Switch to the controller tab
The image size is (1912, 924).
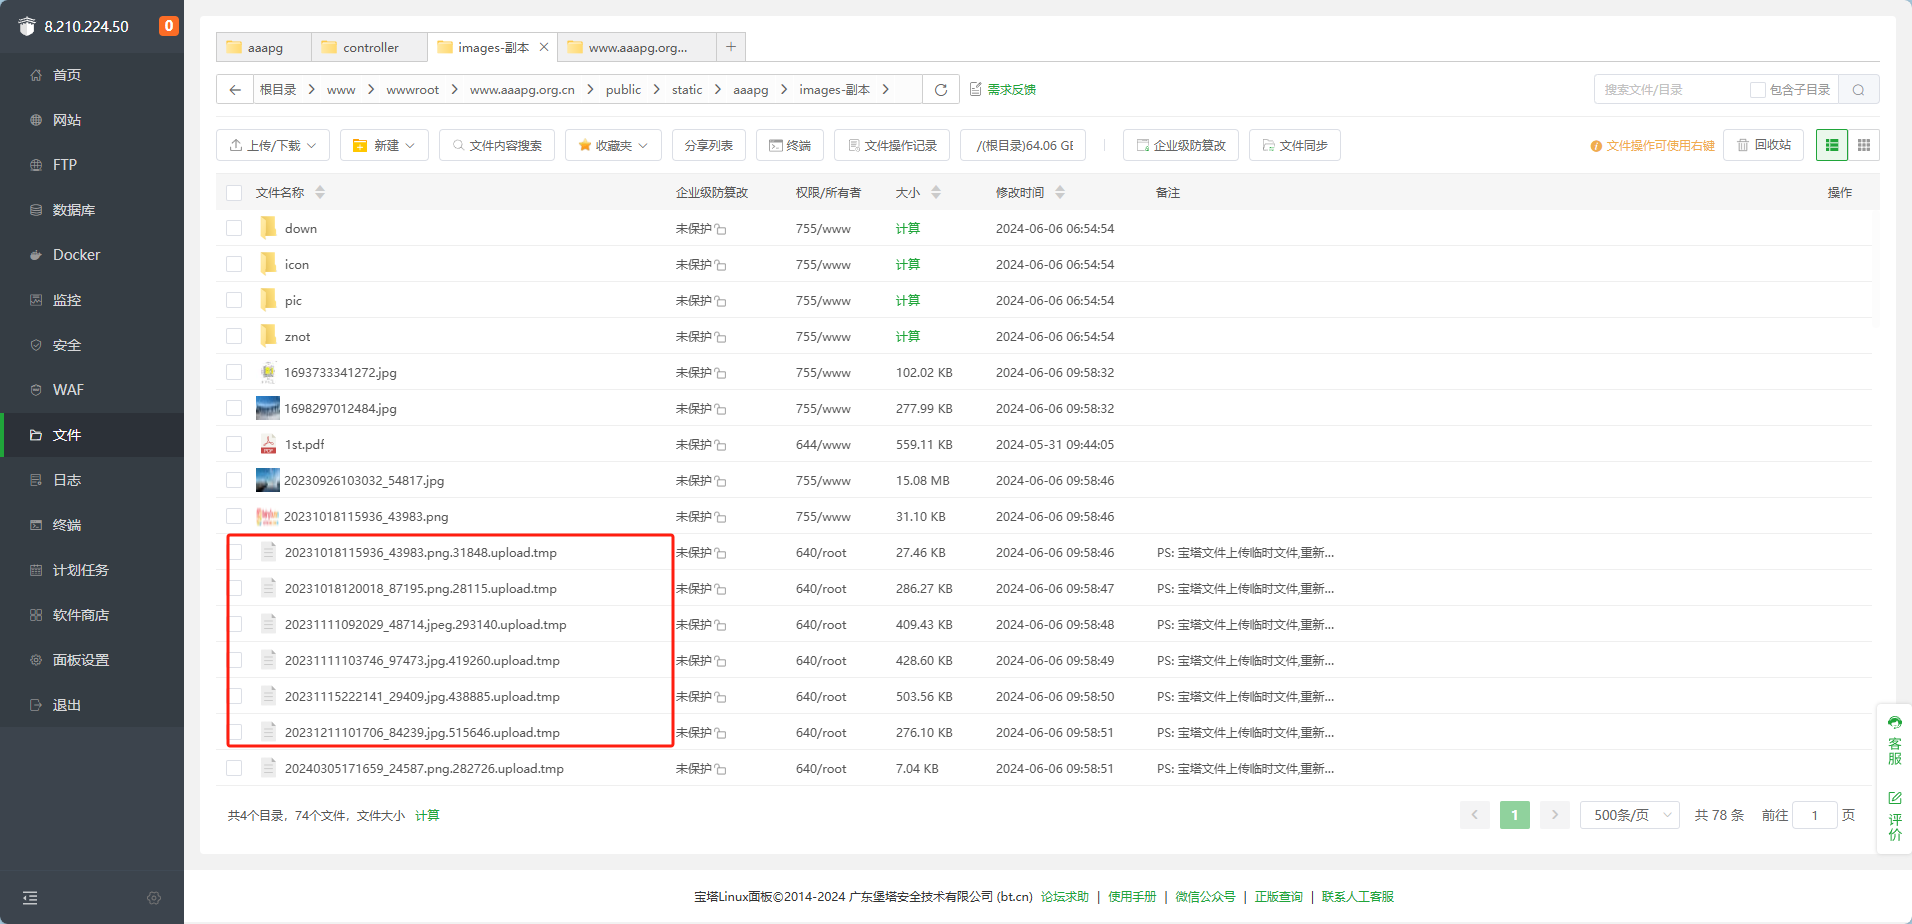pos(369,47)
